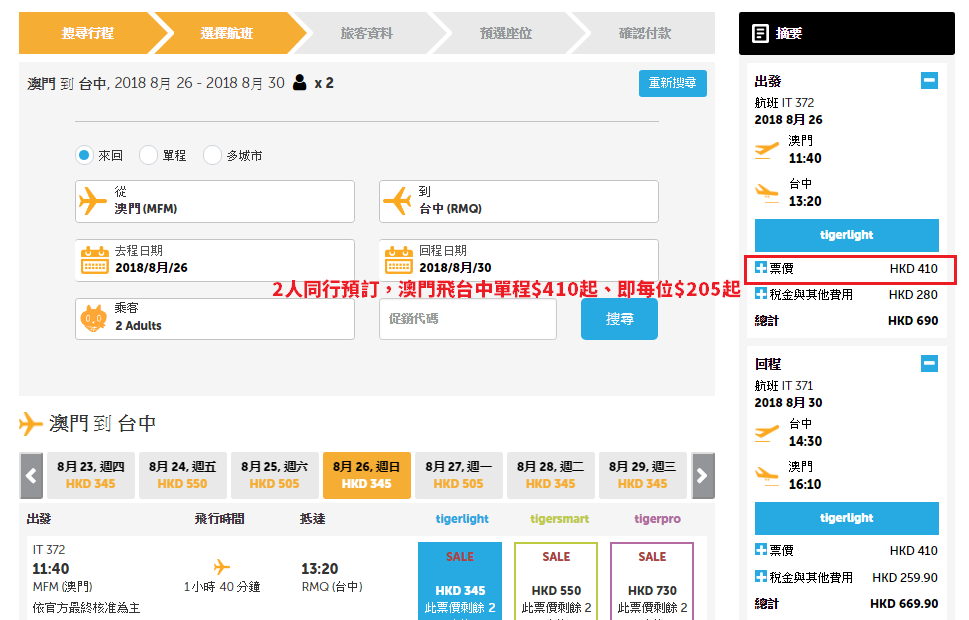
Task: Select the 多城市 multi-city radio button
Action: point(213,155)
